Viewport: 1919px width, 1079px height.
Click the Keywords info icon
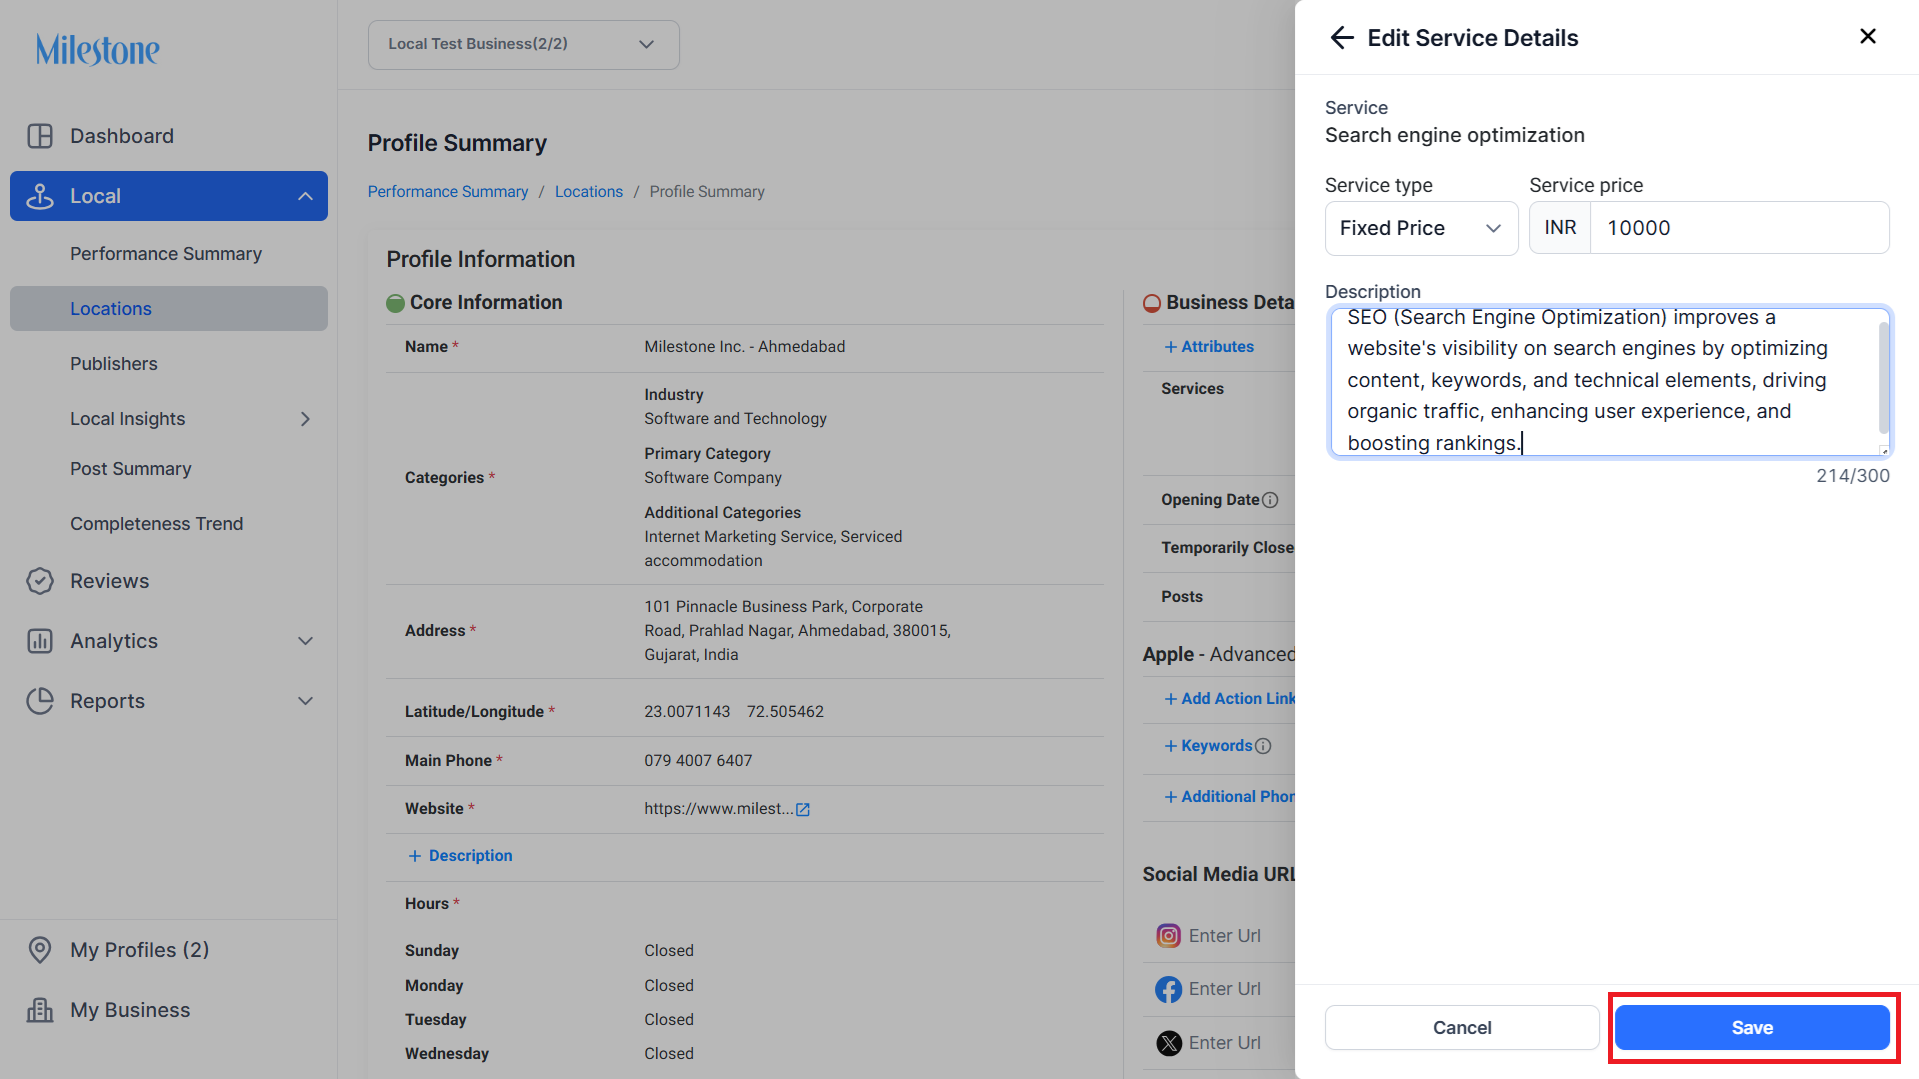(1263, 746)
